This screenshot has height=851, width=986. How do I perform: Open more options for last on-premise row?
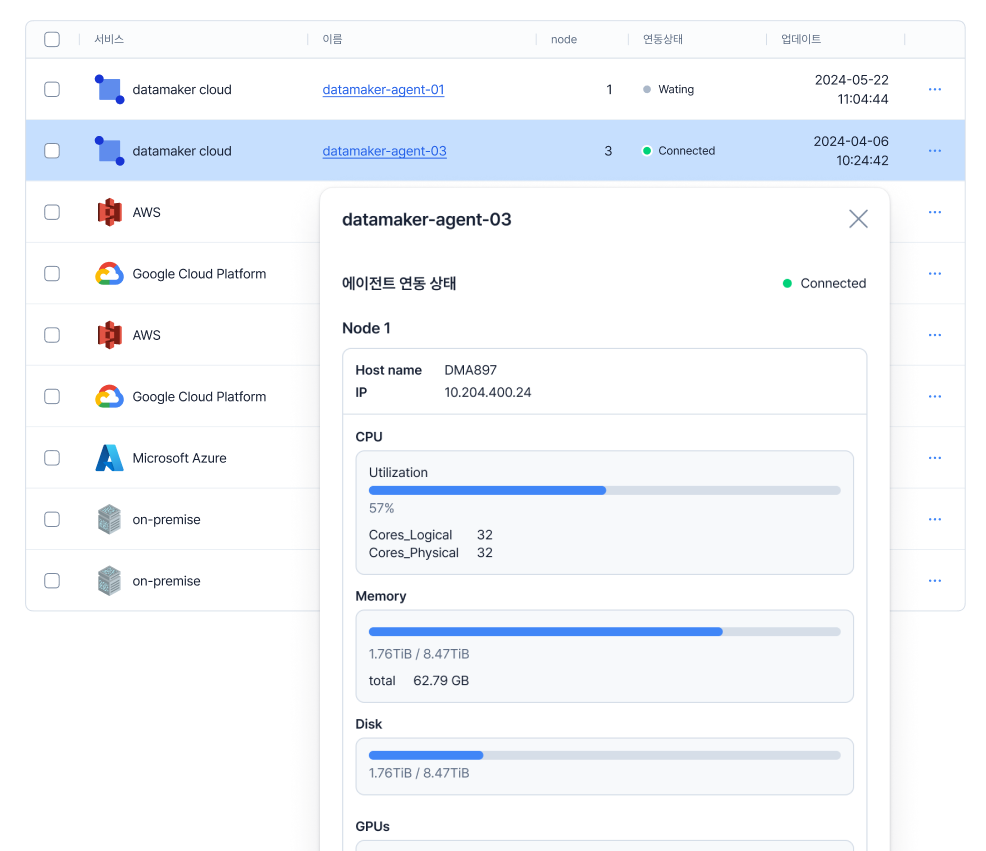tap(934, 581)
